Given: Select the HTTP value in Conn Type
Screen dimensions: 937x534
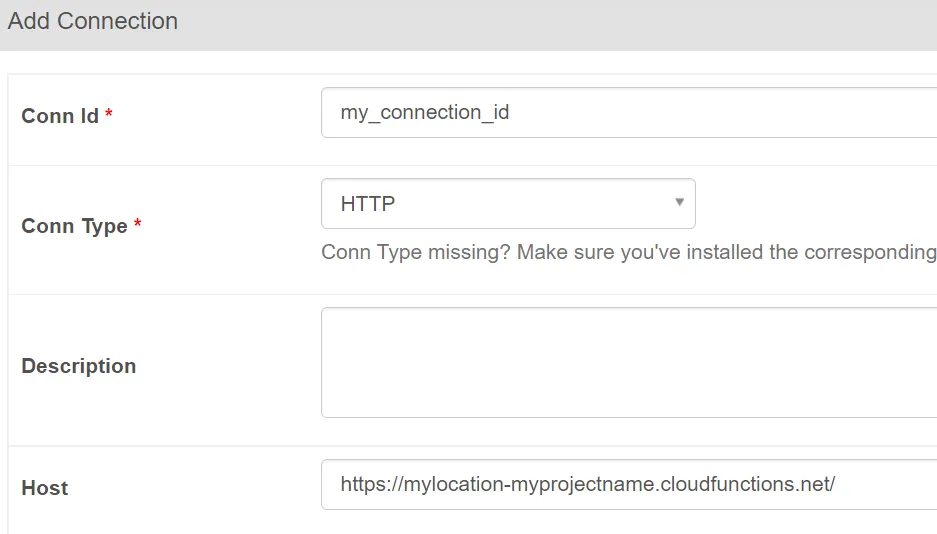Looking at the screenshot, I should tap(368, 204).
